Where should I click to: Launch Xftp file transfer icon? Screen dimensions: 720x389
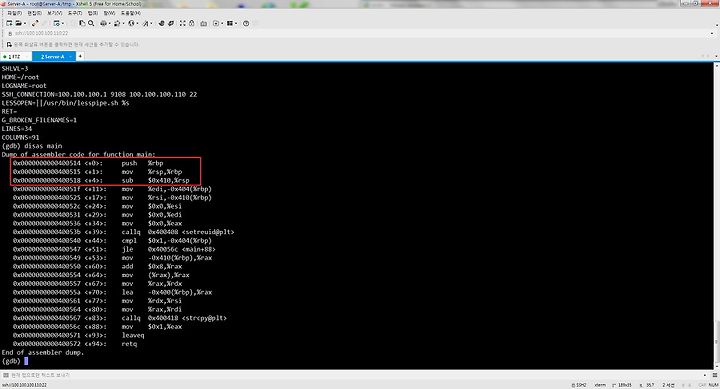[161, 23]
